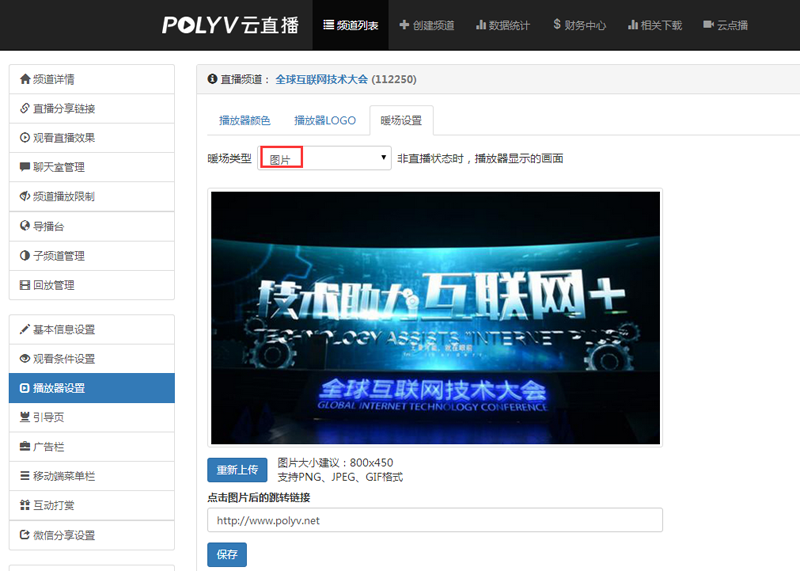Click the bar chart icon for 数据统计
The height and width of the screenshot is (571, 800).
pos(481,25)
